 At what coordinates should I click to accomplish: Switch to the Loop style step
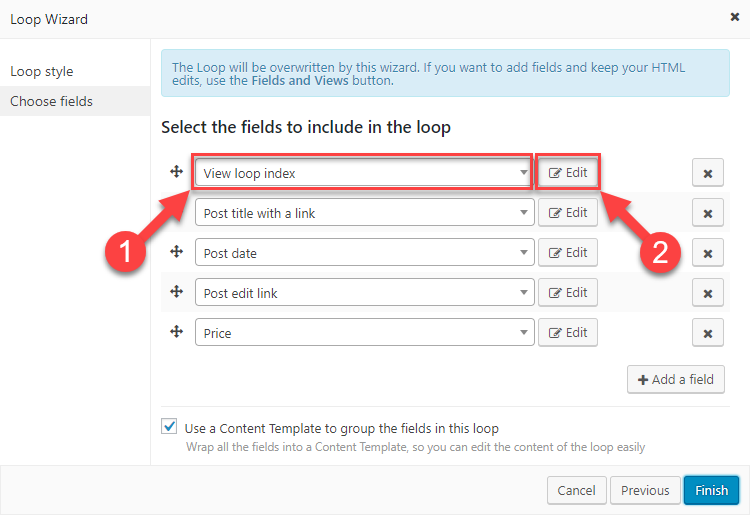coord(42,72)
